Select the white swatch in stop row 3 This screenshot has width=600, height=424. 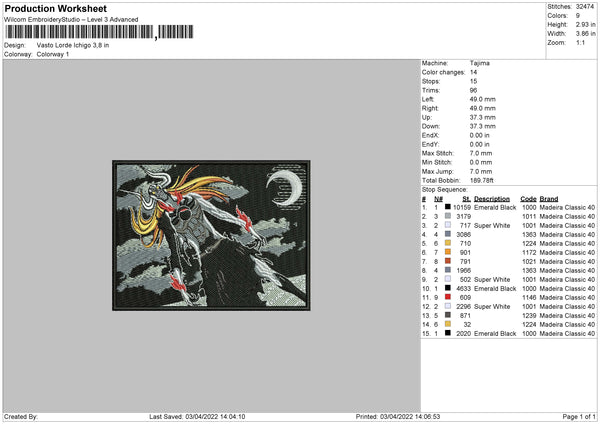point(448,225)
